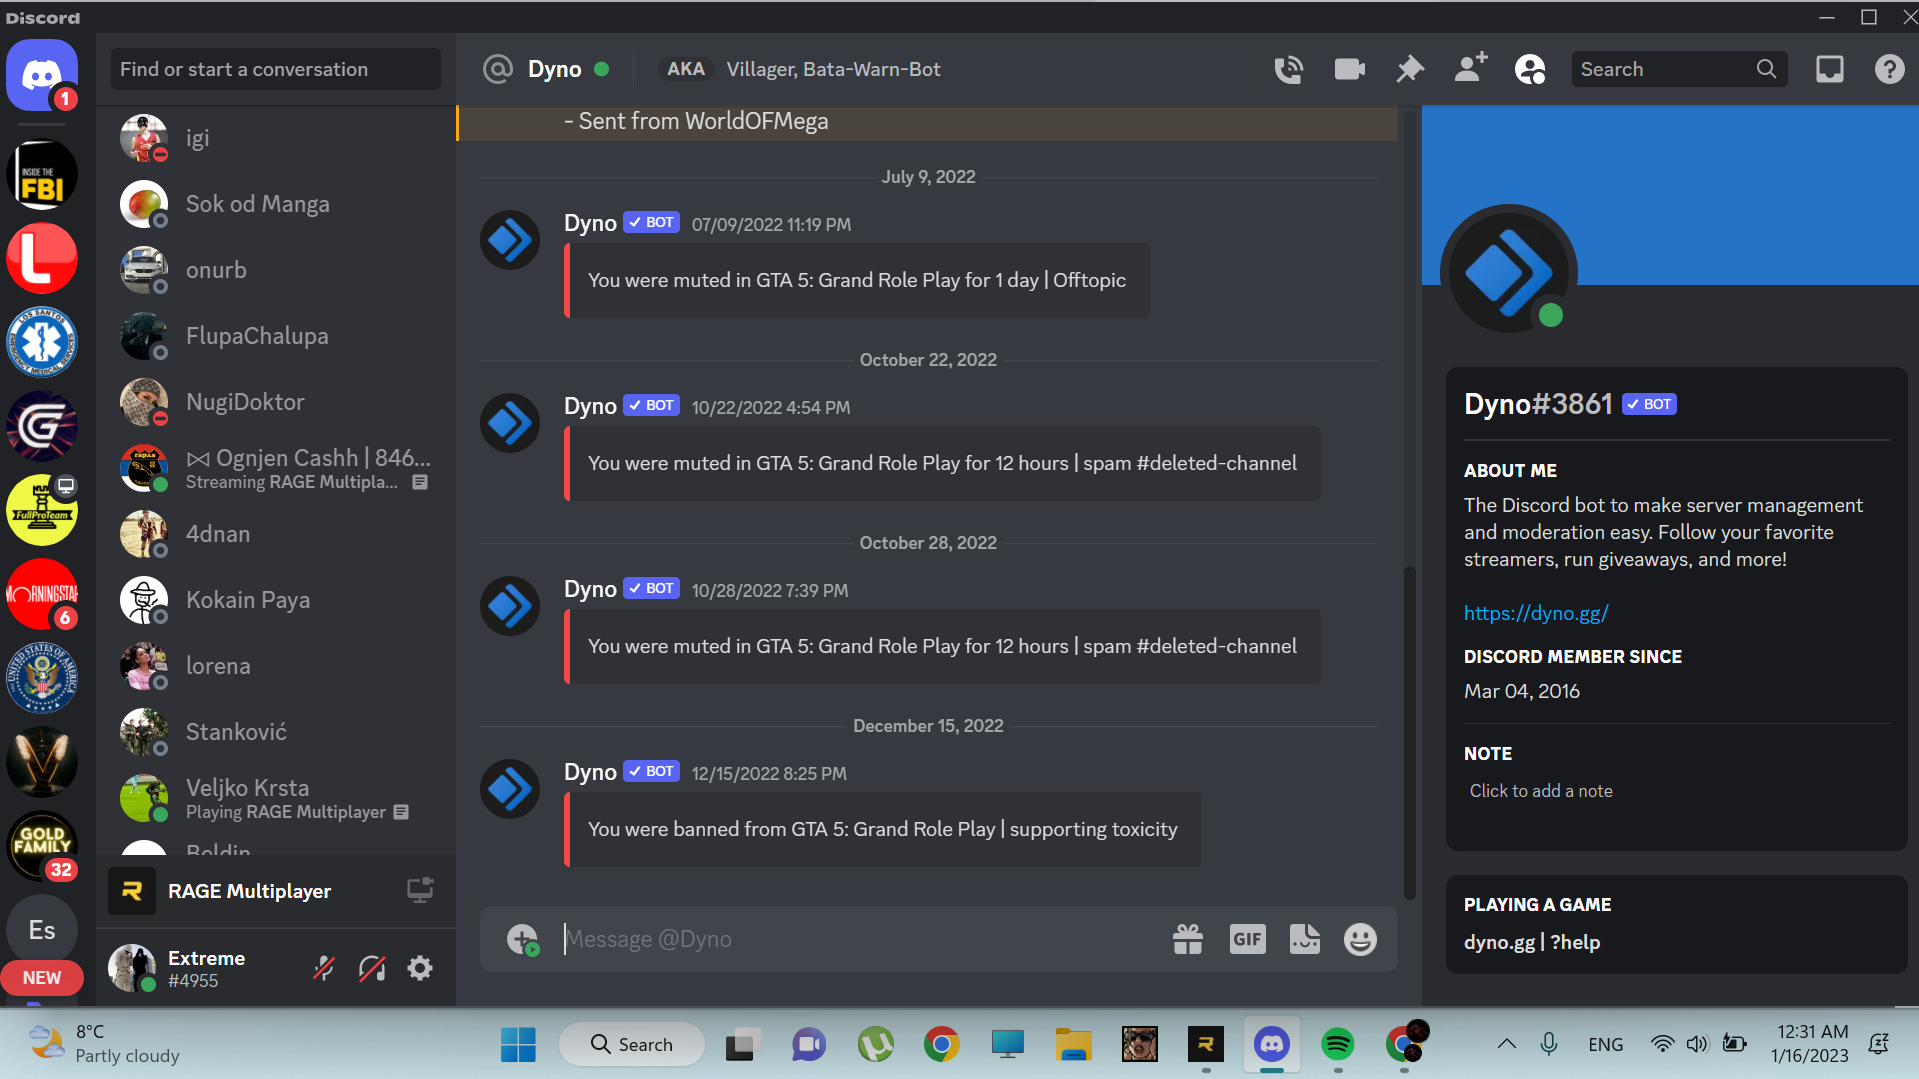Toggle headphone deafen
Viewport: 1919px width, 1079px height.
point(372,968)
